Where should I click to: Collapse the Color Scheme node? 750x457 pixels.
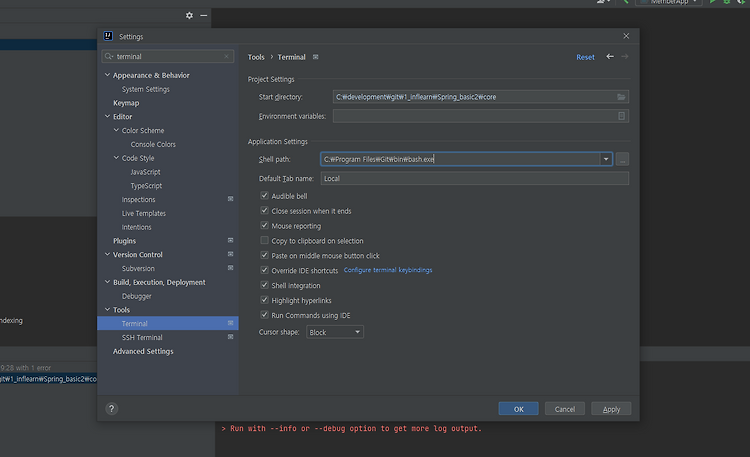(x=116, y=130)
